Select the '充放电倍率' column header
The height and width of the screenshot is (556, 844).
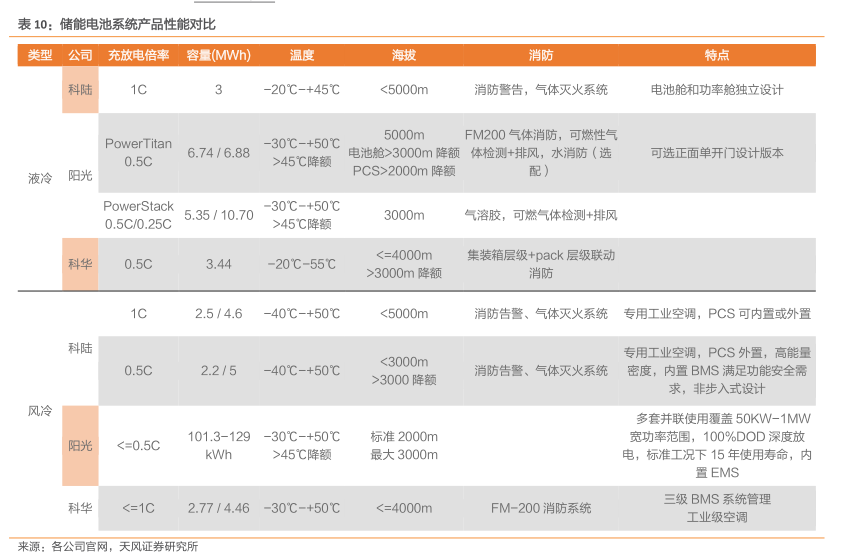pos(138,55)
